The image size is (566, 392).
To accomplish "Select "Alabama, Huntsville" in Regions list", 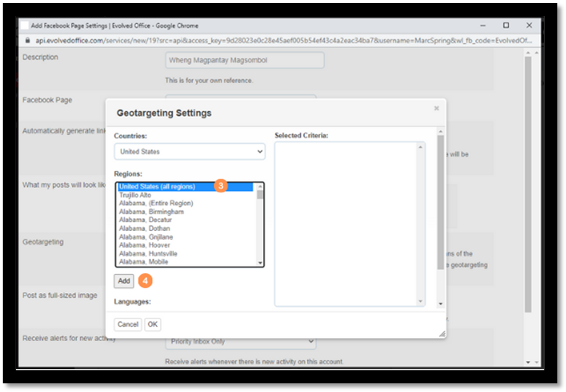I will [148, 253].
